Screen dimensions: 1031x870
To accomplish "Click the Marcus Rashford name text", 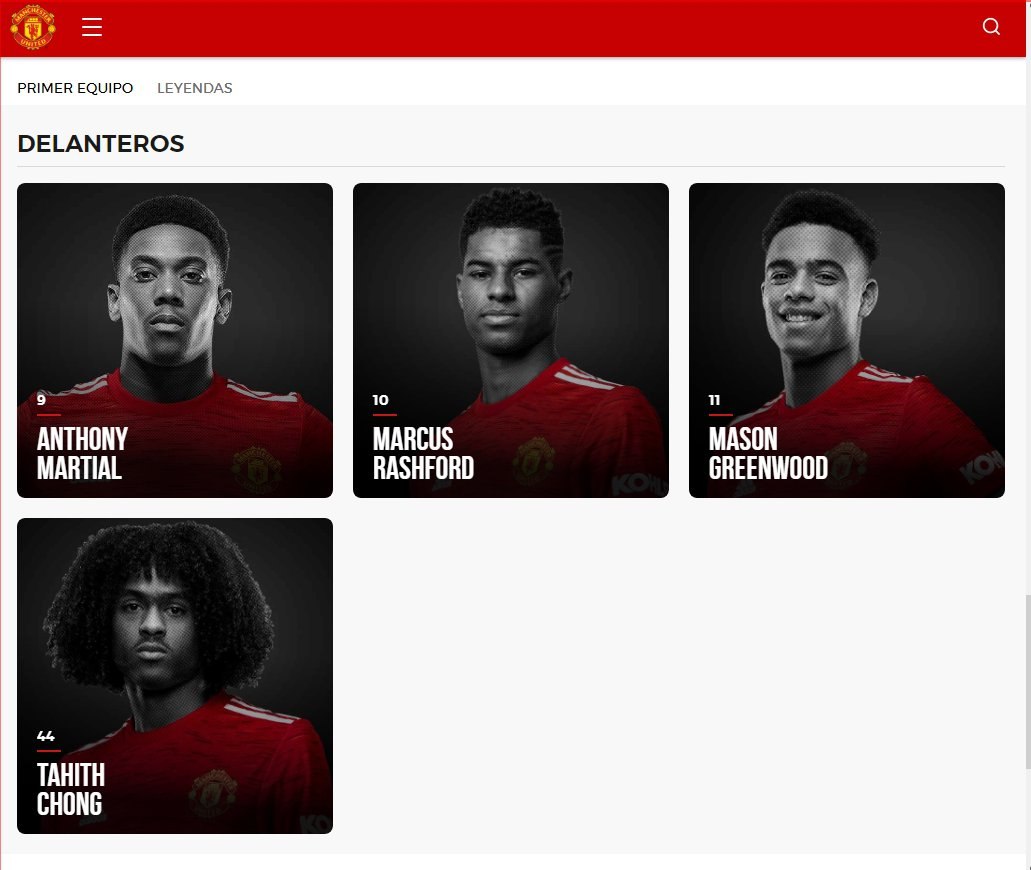I will coord(423,453).
